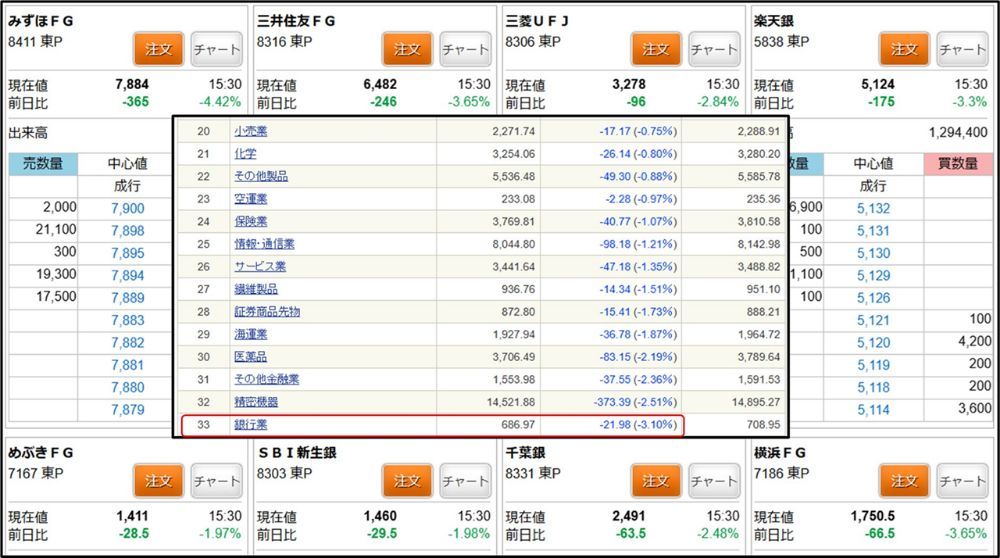
Task: Click the 三井住友FG current price 6,482
Action: pyautogui.click(x=380, y=85)
